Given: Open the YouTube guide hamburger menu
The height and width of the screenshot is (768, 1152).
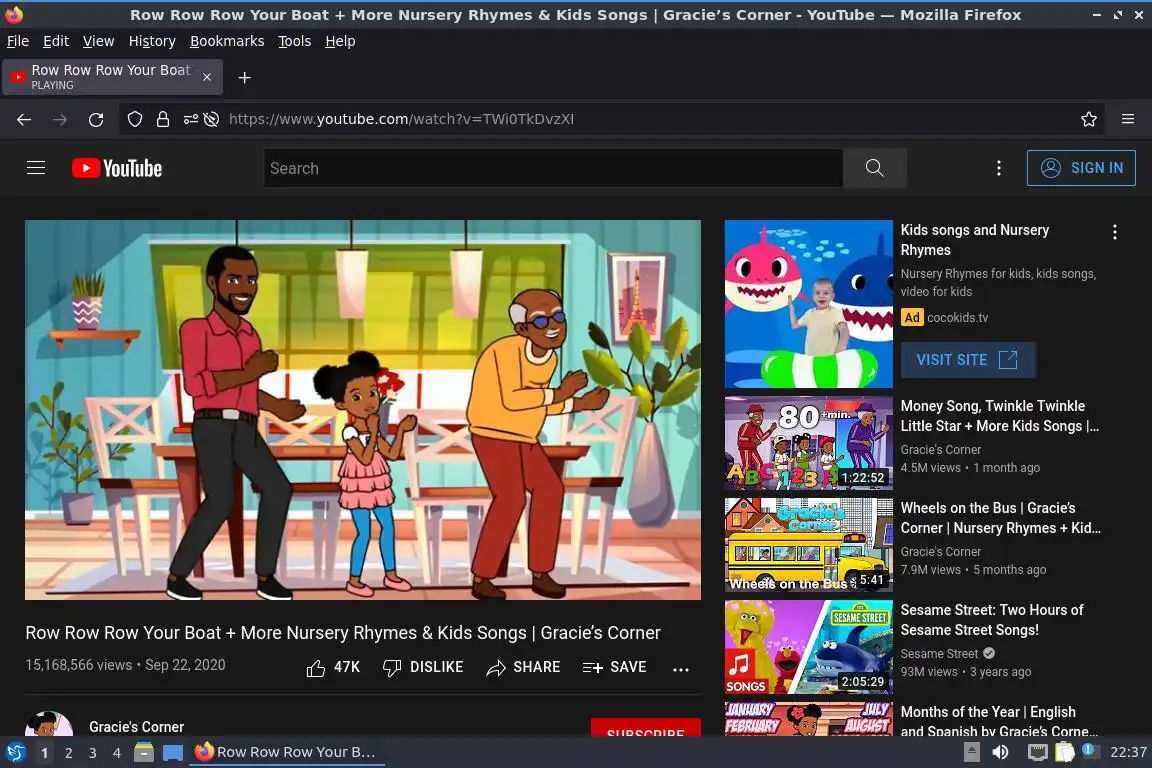Looking at the screenshot, I should coord(36,168).
